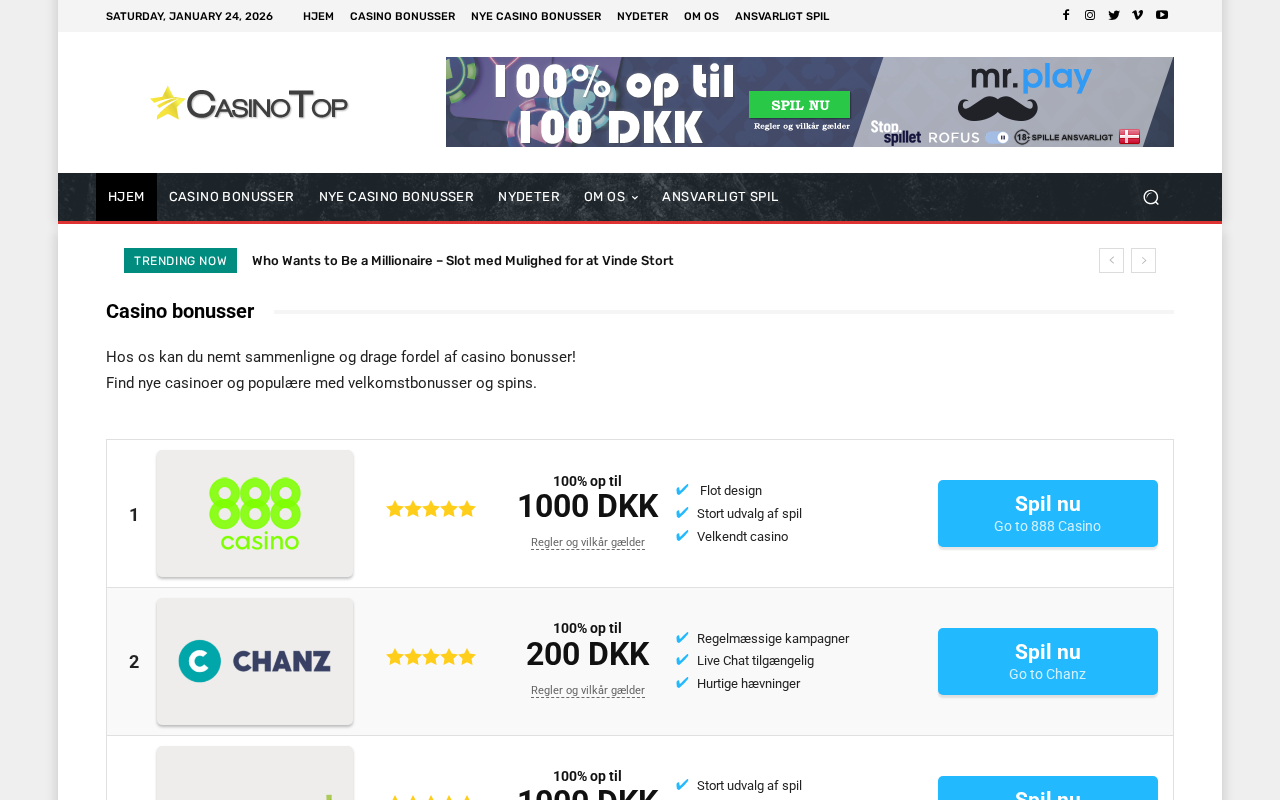
Task: Click the mr.play banner advertisement
Action: click(810, 102)
